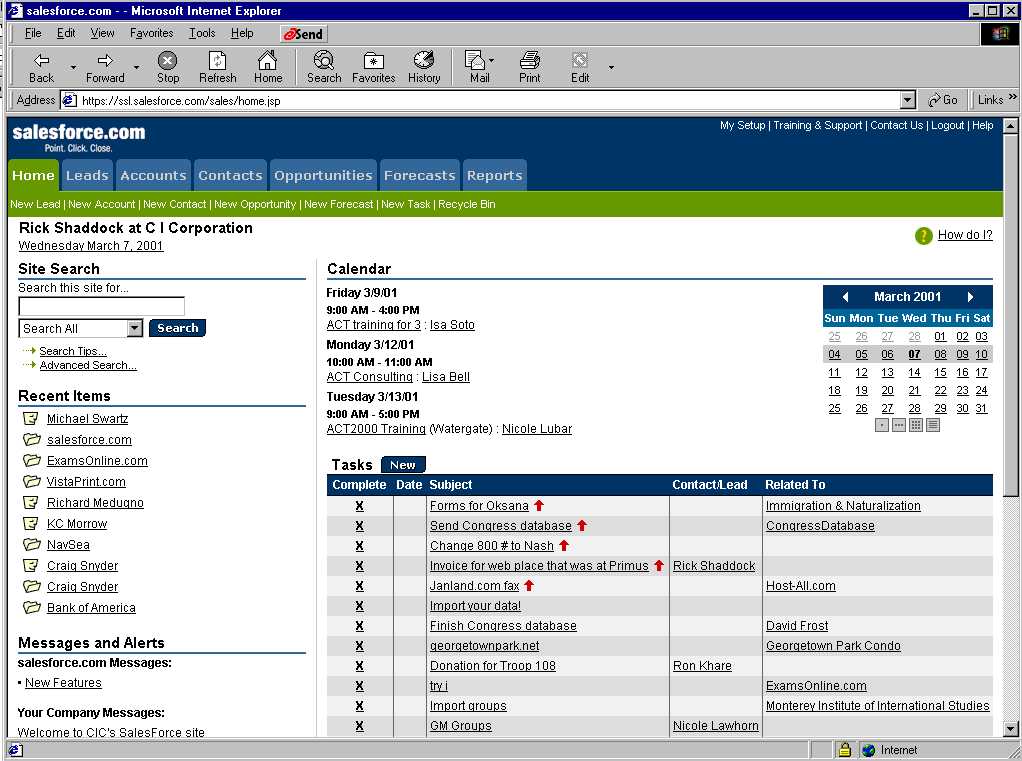The height and width of the screenshot is (761, 1022).
Task: Click the New button beside Tasks
Action: pyautogui.click(x=403, y=465)
